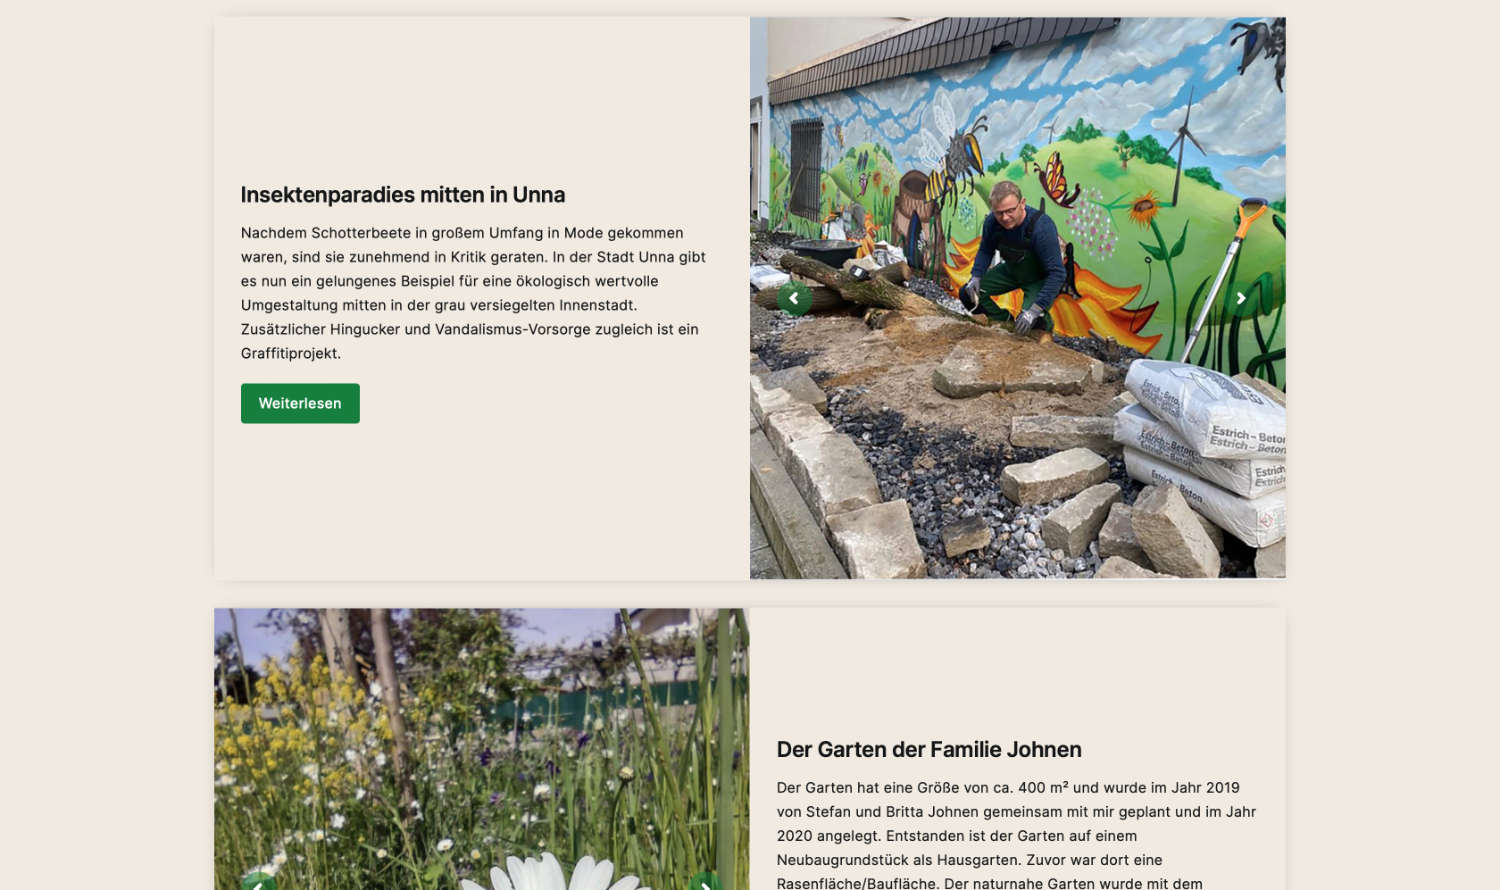Click the Estrich-Beton bags in the photo

click(x=1205, y=450)
